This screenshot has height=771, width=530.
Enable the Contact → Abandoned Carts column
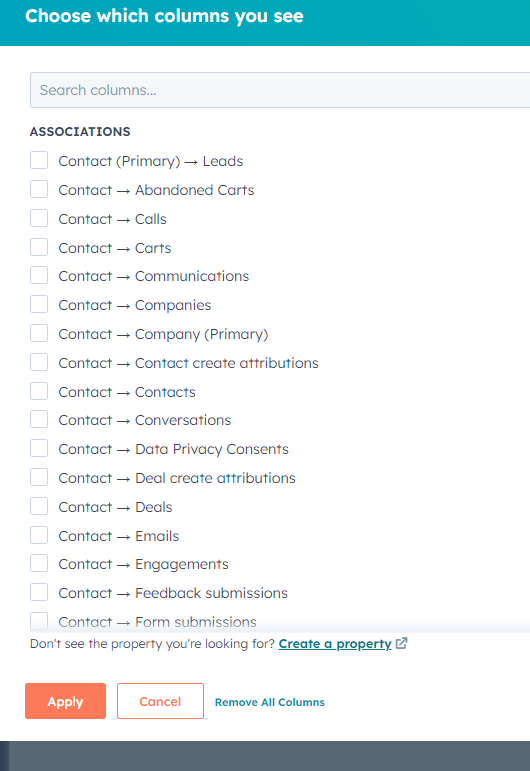(x=39, y=189)
